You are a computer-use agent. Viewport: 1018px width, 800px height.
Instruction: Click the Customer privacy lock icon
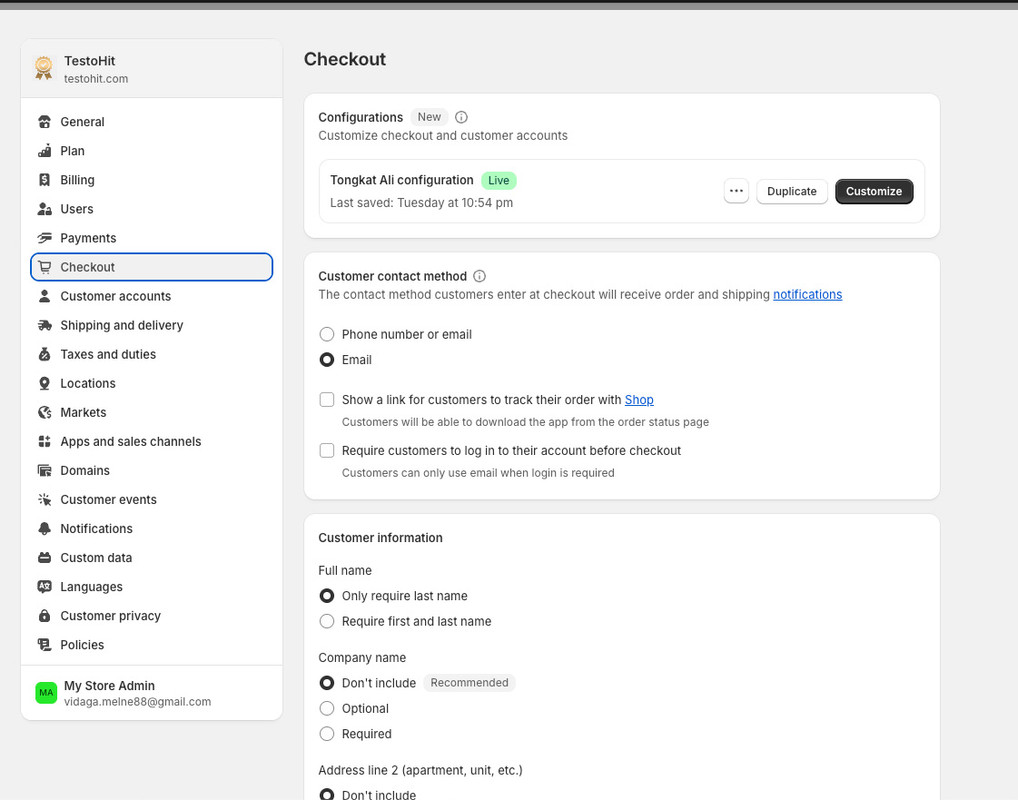tap(44, 616)
